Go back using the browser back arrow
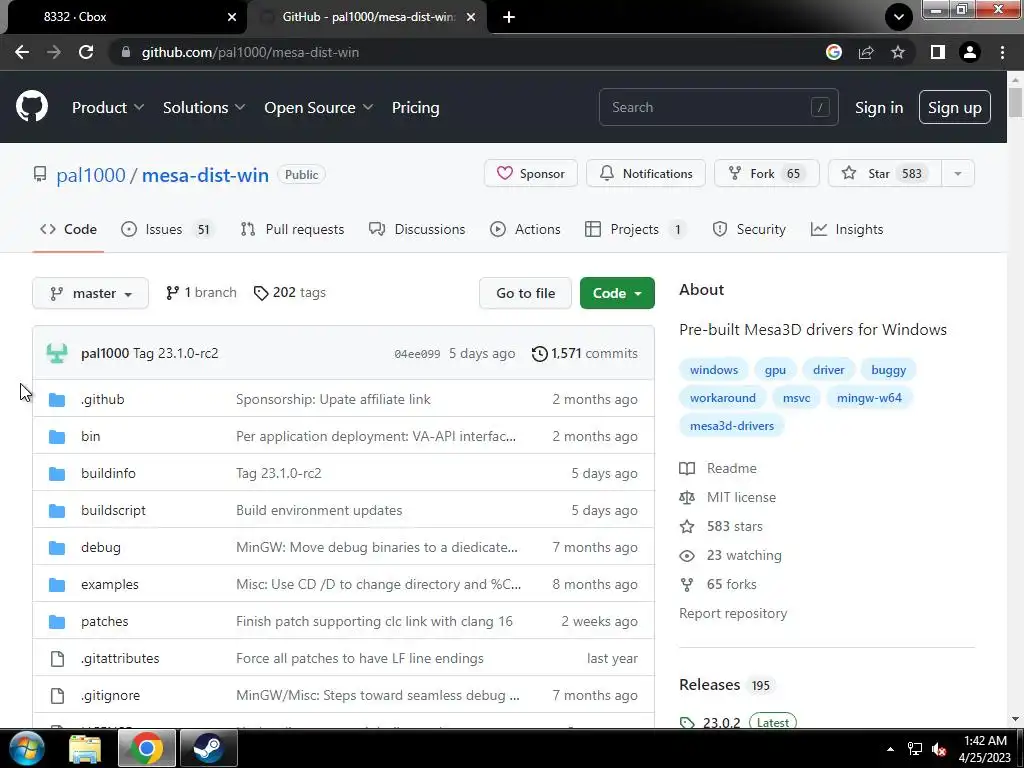The width and height of the screenshot is (1024, 768). pyautogui.click(x=22, y=52)
